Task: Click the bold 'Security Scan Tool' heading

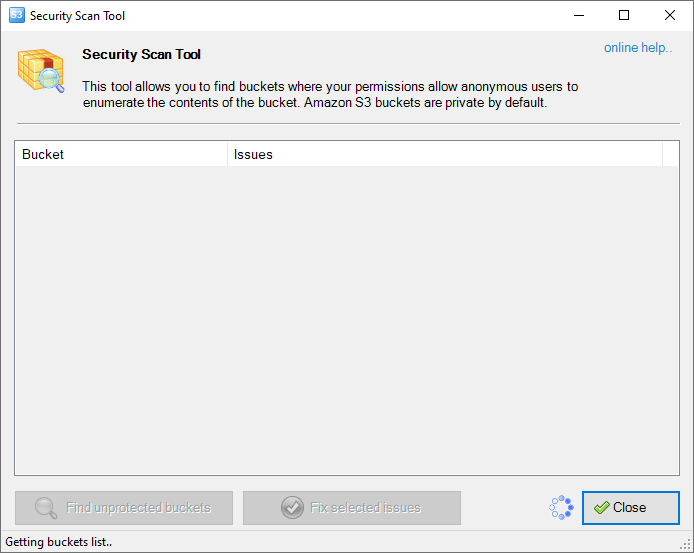Action: [x=141, y=54]
